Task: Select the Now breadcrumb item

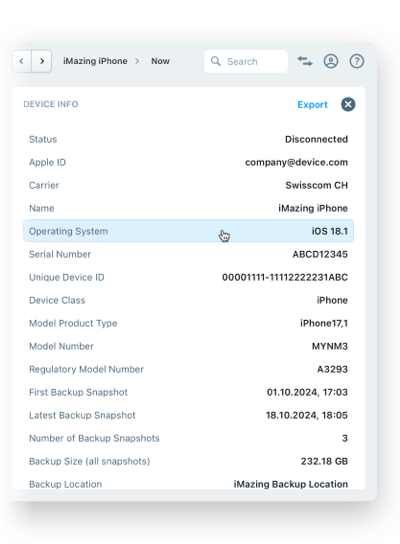Action: click(x=160, y=61)
